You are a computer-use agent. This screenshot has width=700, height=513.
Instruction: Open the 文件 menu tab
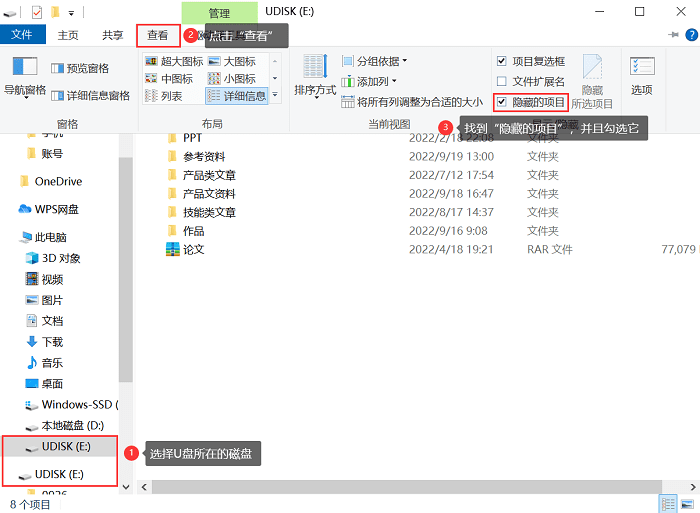click(x=22, y=34)
